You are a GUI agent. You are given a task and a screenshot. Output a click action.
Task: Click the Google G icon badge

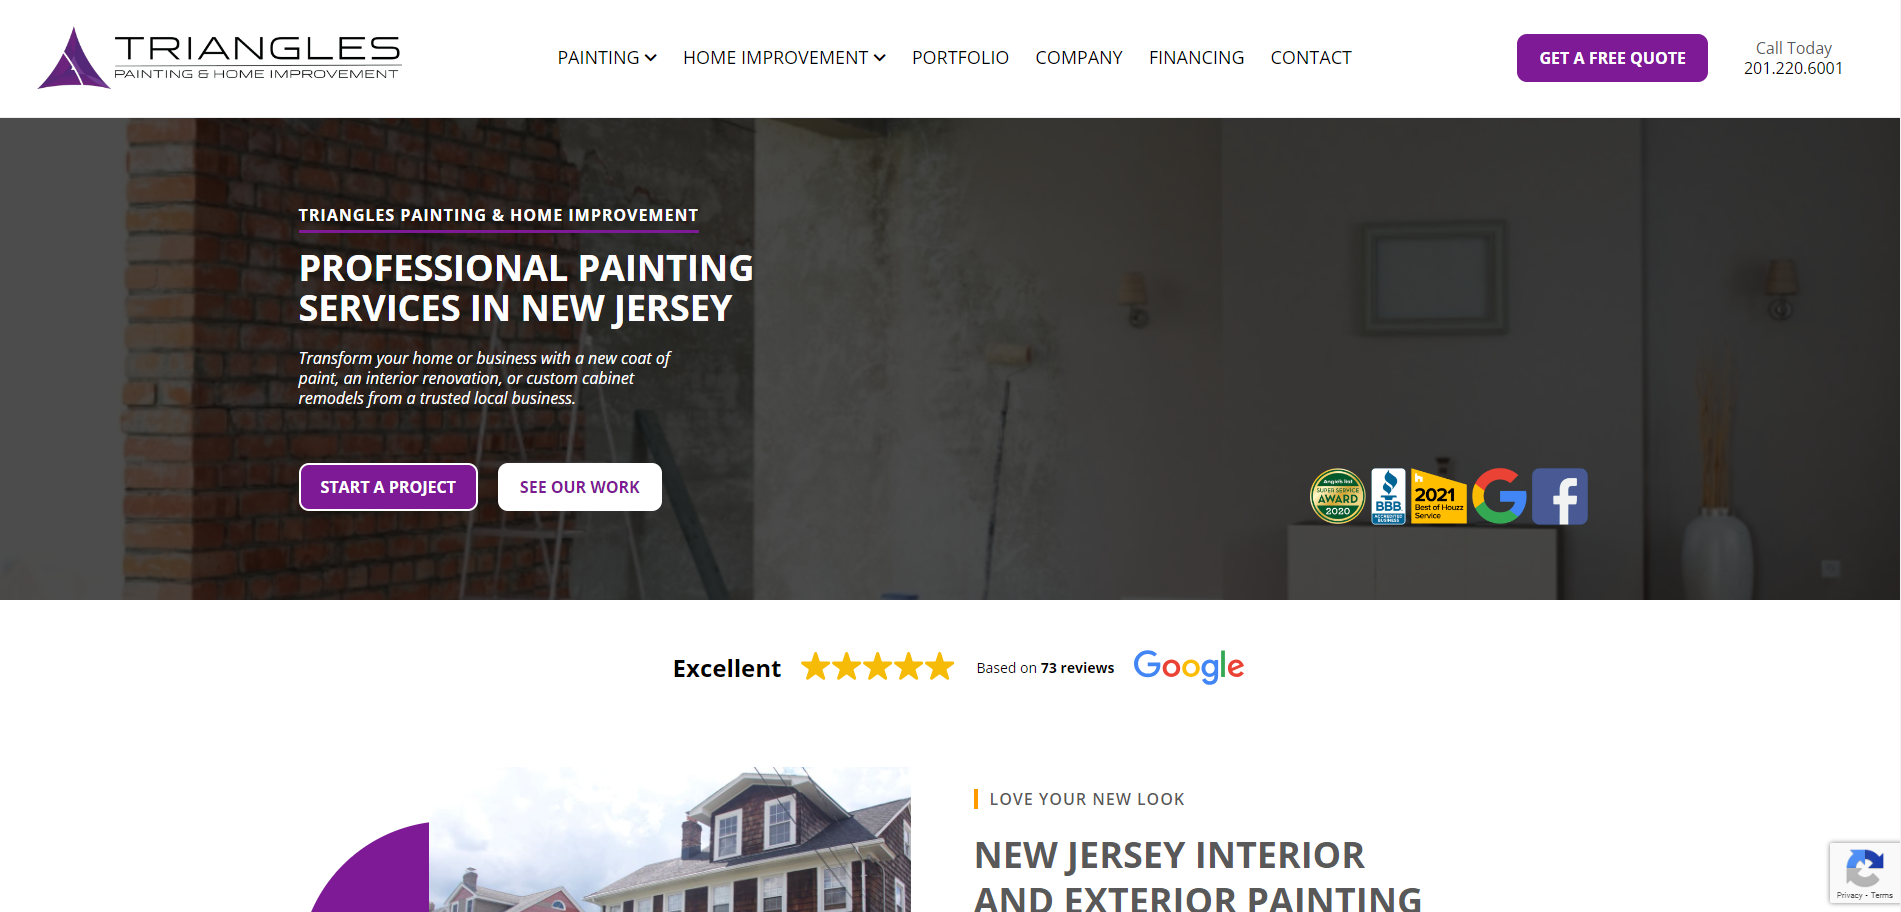coord(1499,496)
